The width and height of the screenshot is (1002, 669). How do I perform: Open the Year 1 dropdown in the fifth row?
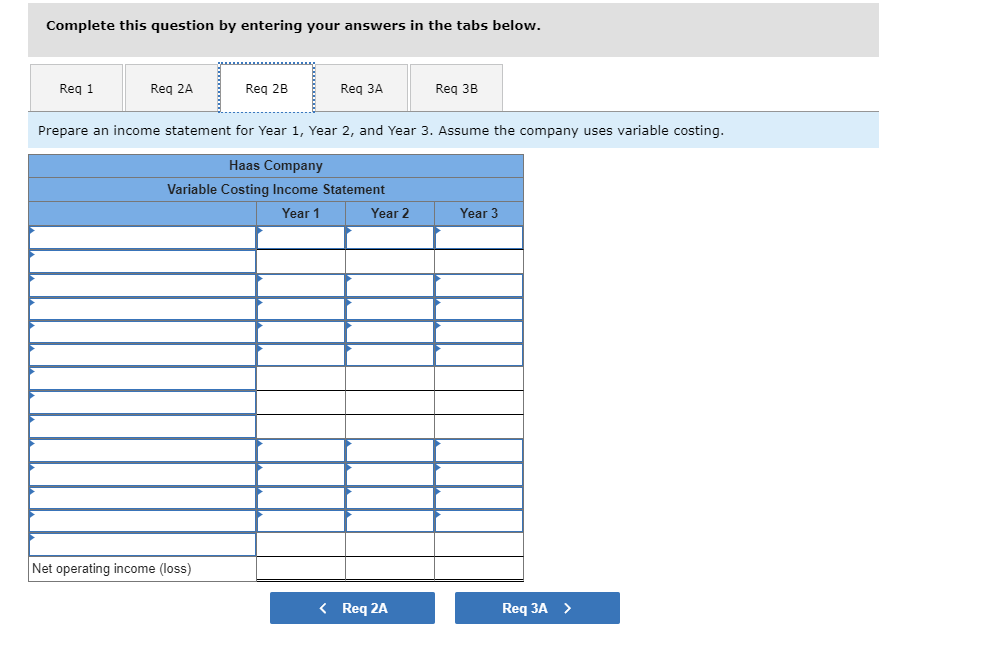300,331
